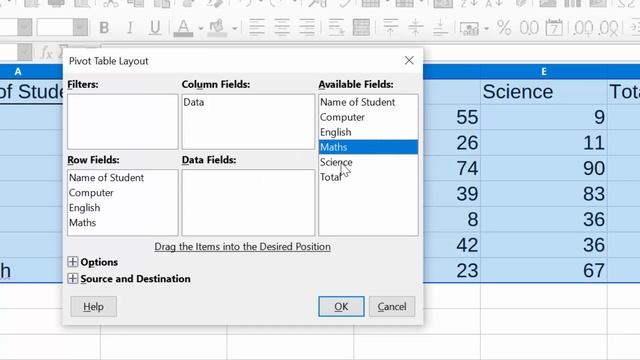640x360 pixels.
Task: Align cell content to the left
Action: (257, 27)
